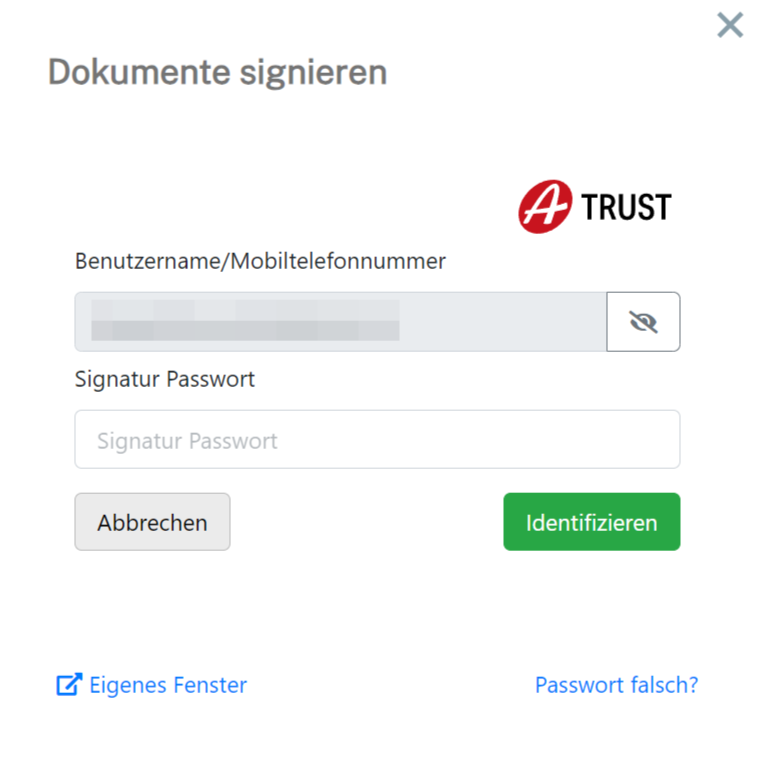The width and height of the screenshot is (760, 757).
Task: Toggle username visibility with the eye icon
Action: pos(643,321)
